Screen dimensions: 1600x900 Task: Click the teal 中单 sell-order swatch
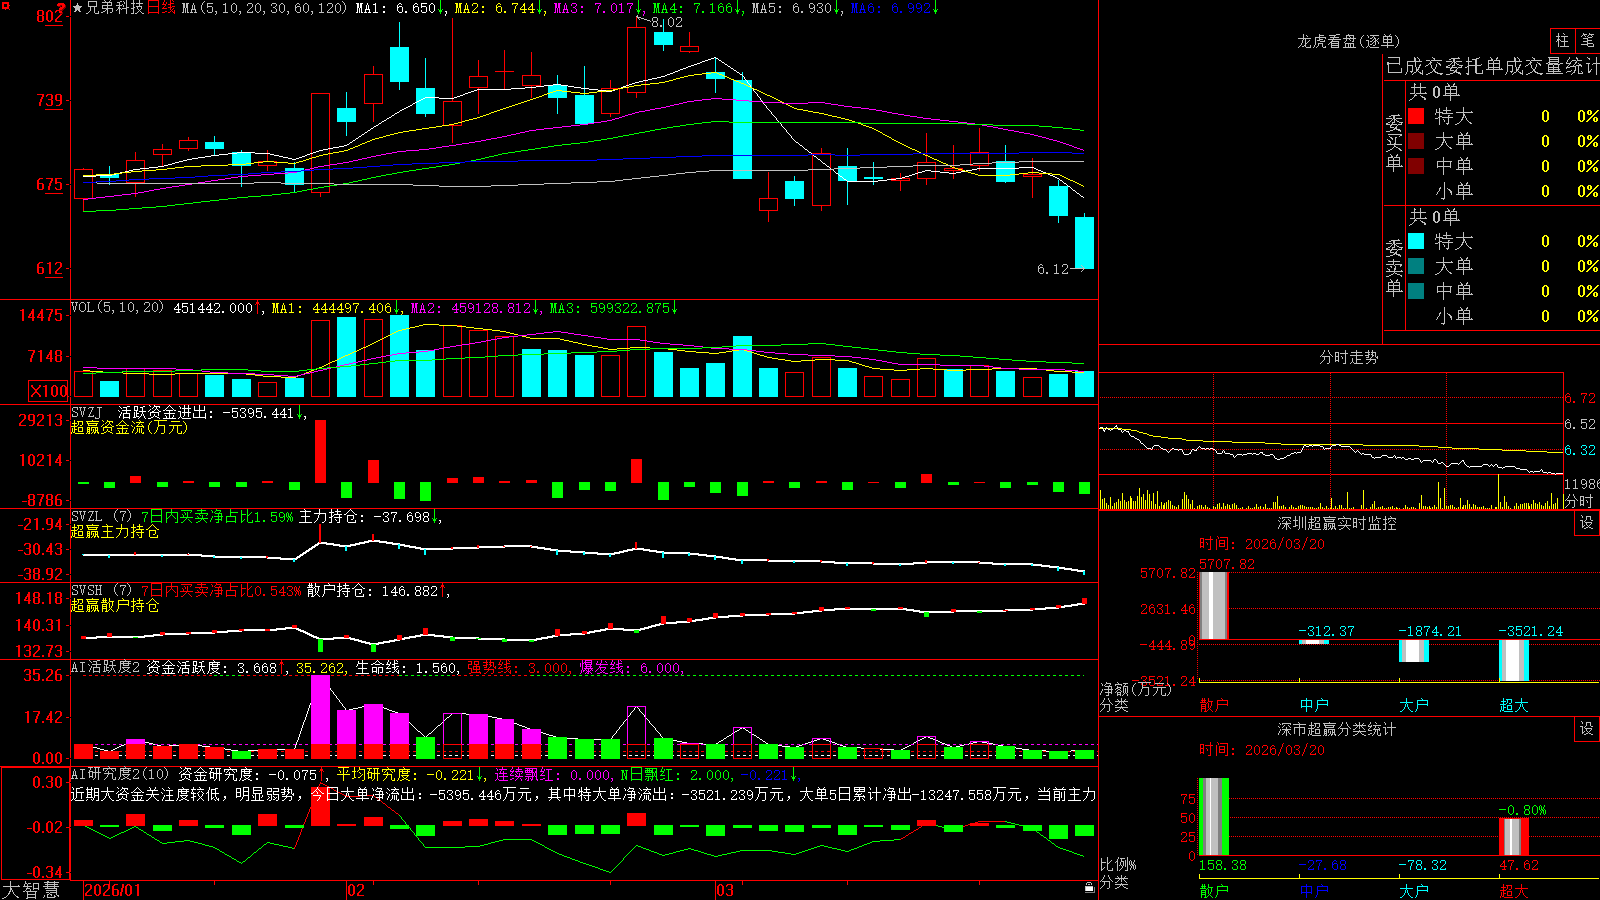coord(1416,291)
